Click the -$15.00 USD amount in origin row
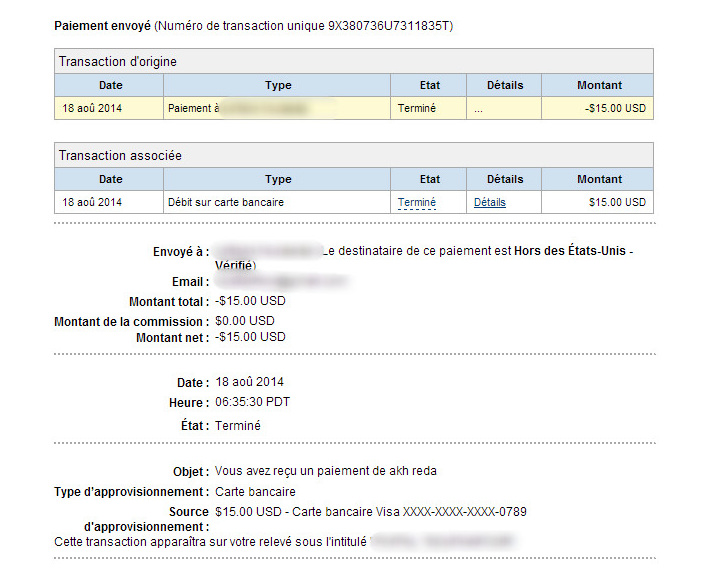 [x=615, y=108]
